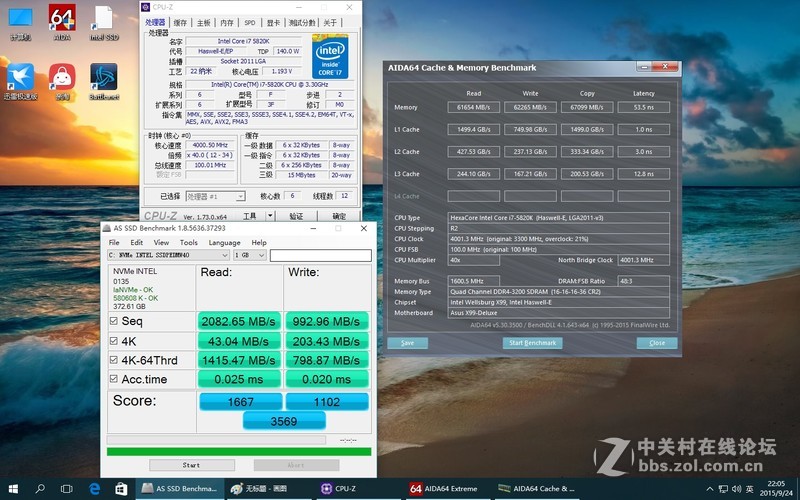This screenshot has width=800, height=500.
Task: Launch Microsoft Edge from the taskbar
Action: (x=94, y=489)
